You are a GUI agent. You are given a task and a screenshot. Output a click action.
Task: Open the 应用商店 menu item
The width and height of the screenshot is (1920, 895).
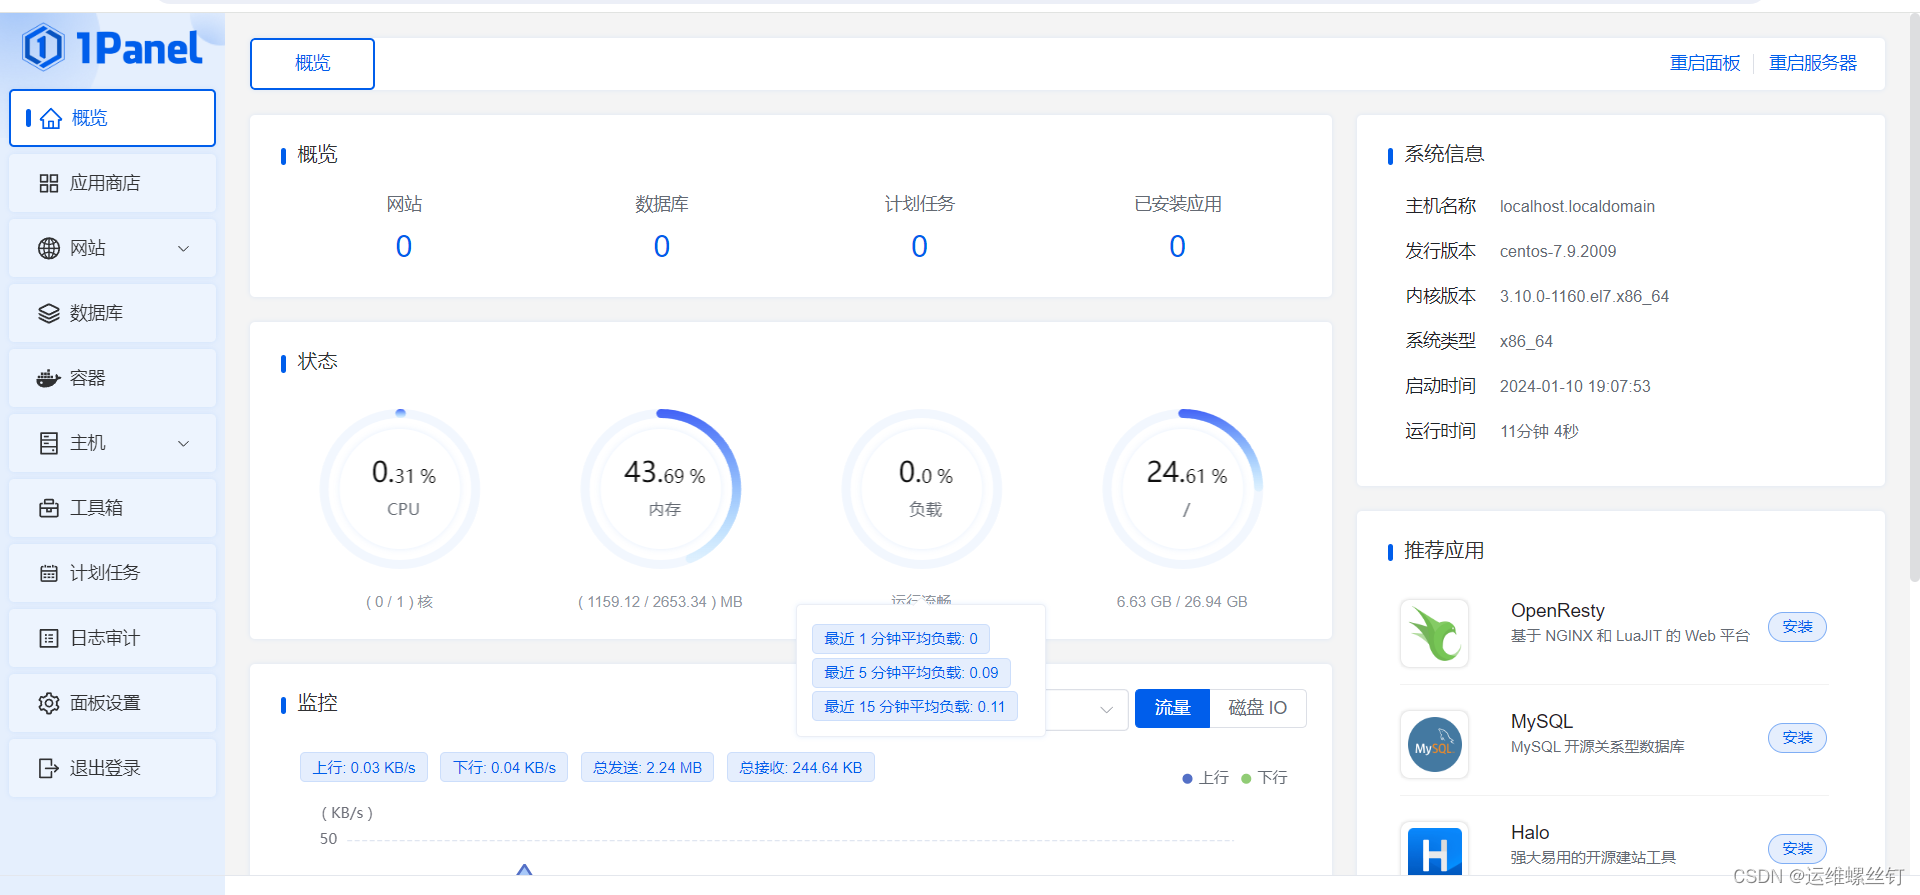(112, 183)
